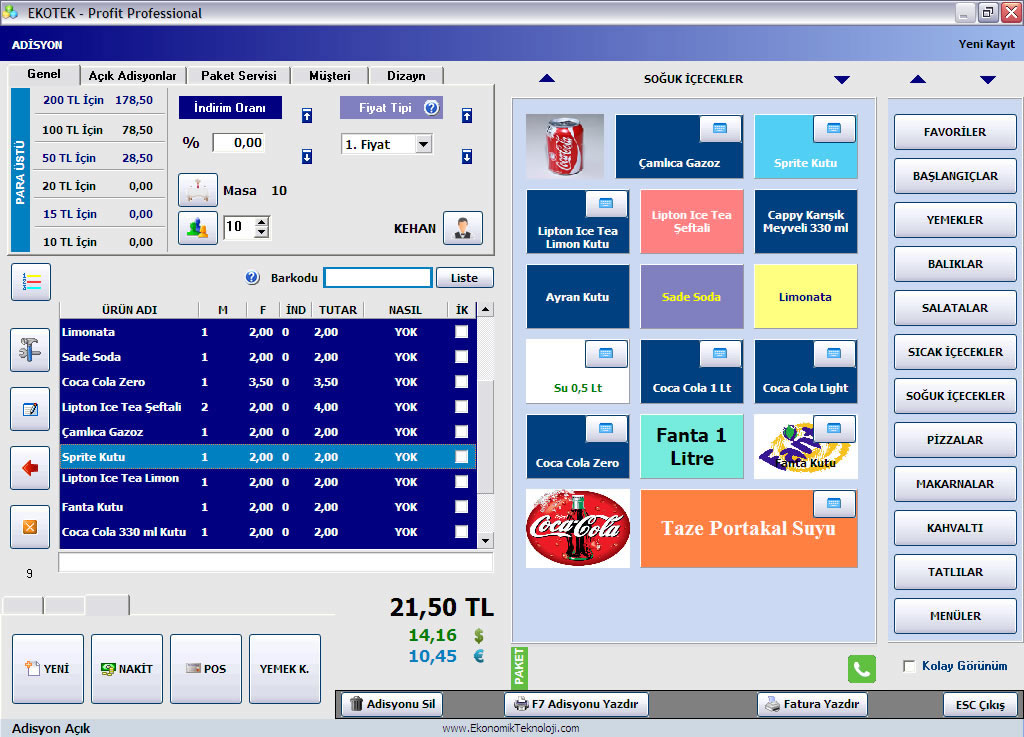This screenshot has width=1024, height=737.
Task: Open waiter selection icon next to KEHAN
Action: (x=463, y=228)
